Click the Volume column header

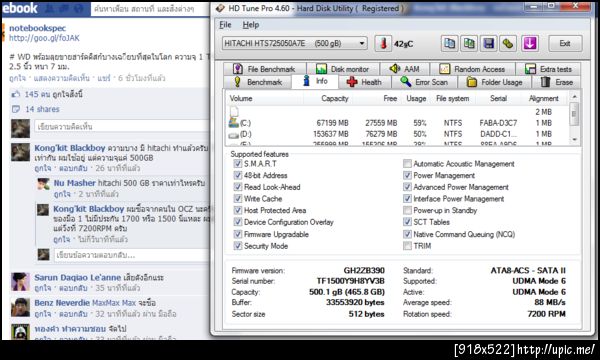[241, 98]
